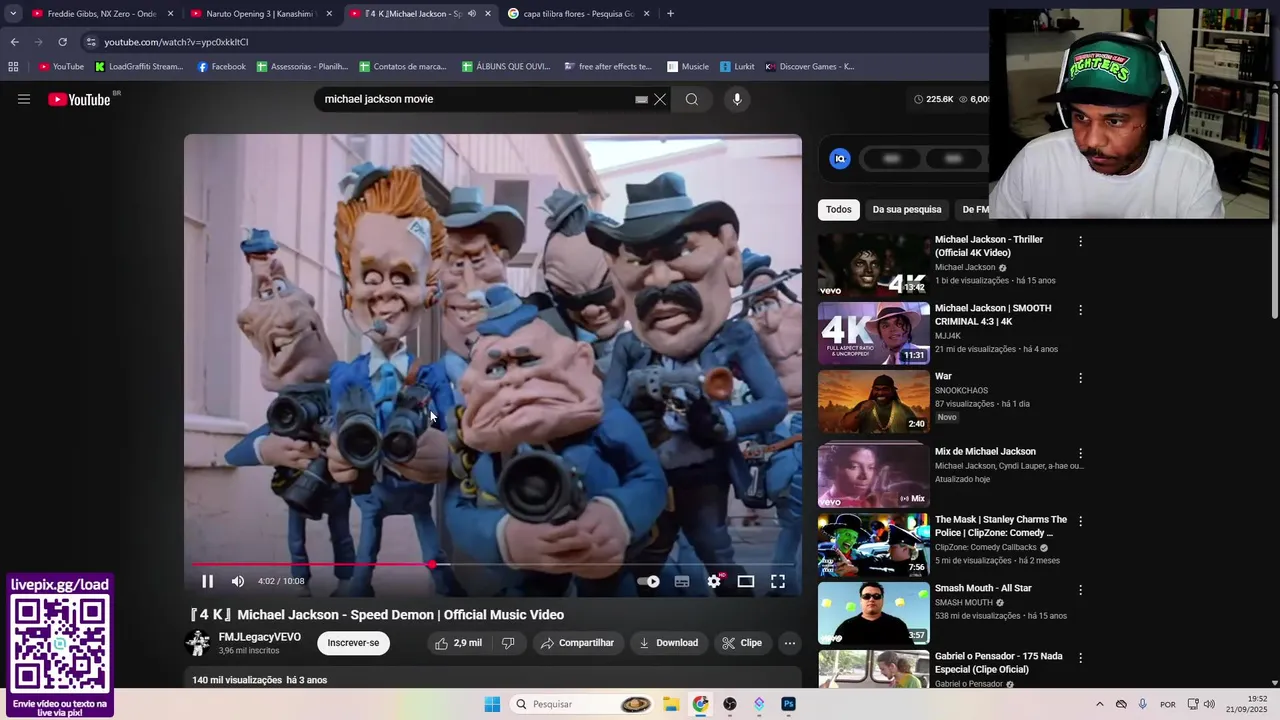1280x720 pixels.
Task: Run search with the magnifier button
Action: 692,99
